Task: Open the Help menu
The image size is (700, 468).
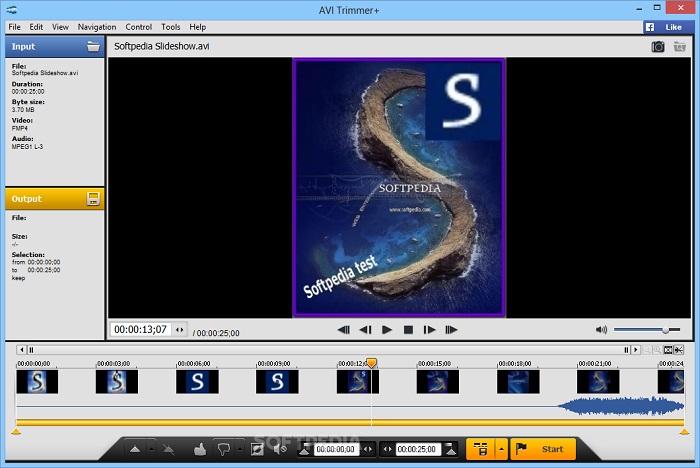Action: [x=197, y=27]
